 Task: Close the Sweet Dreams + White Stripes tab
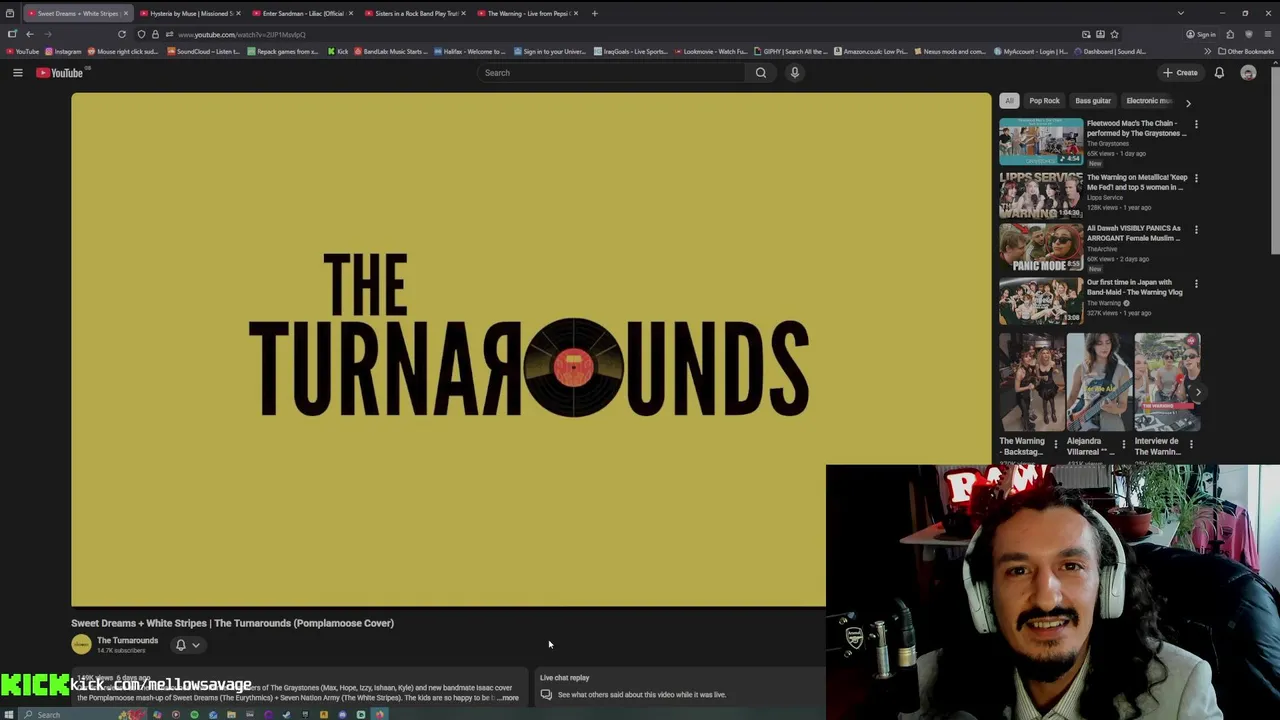click(x=125, y=13)
